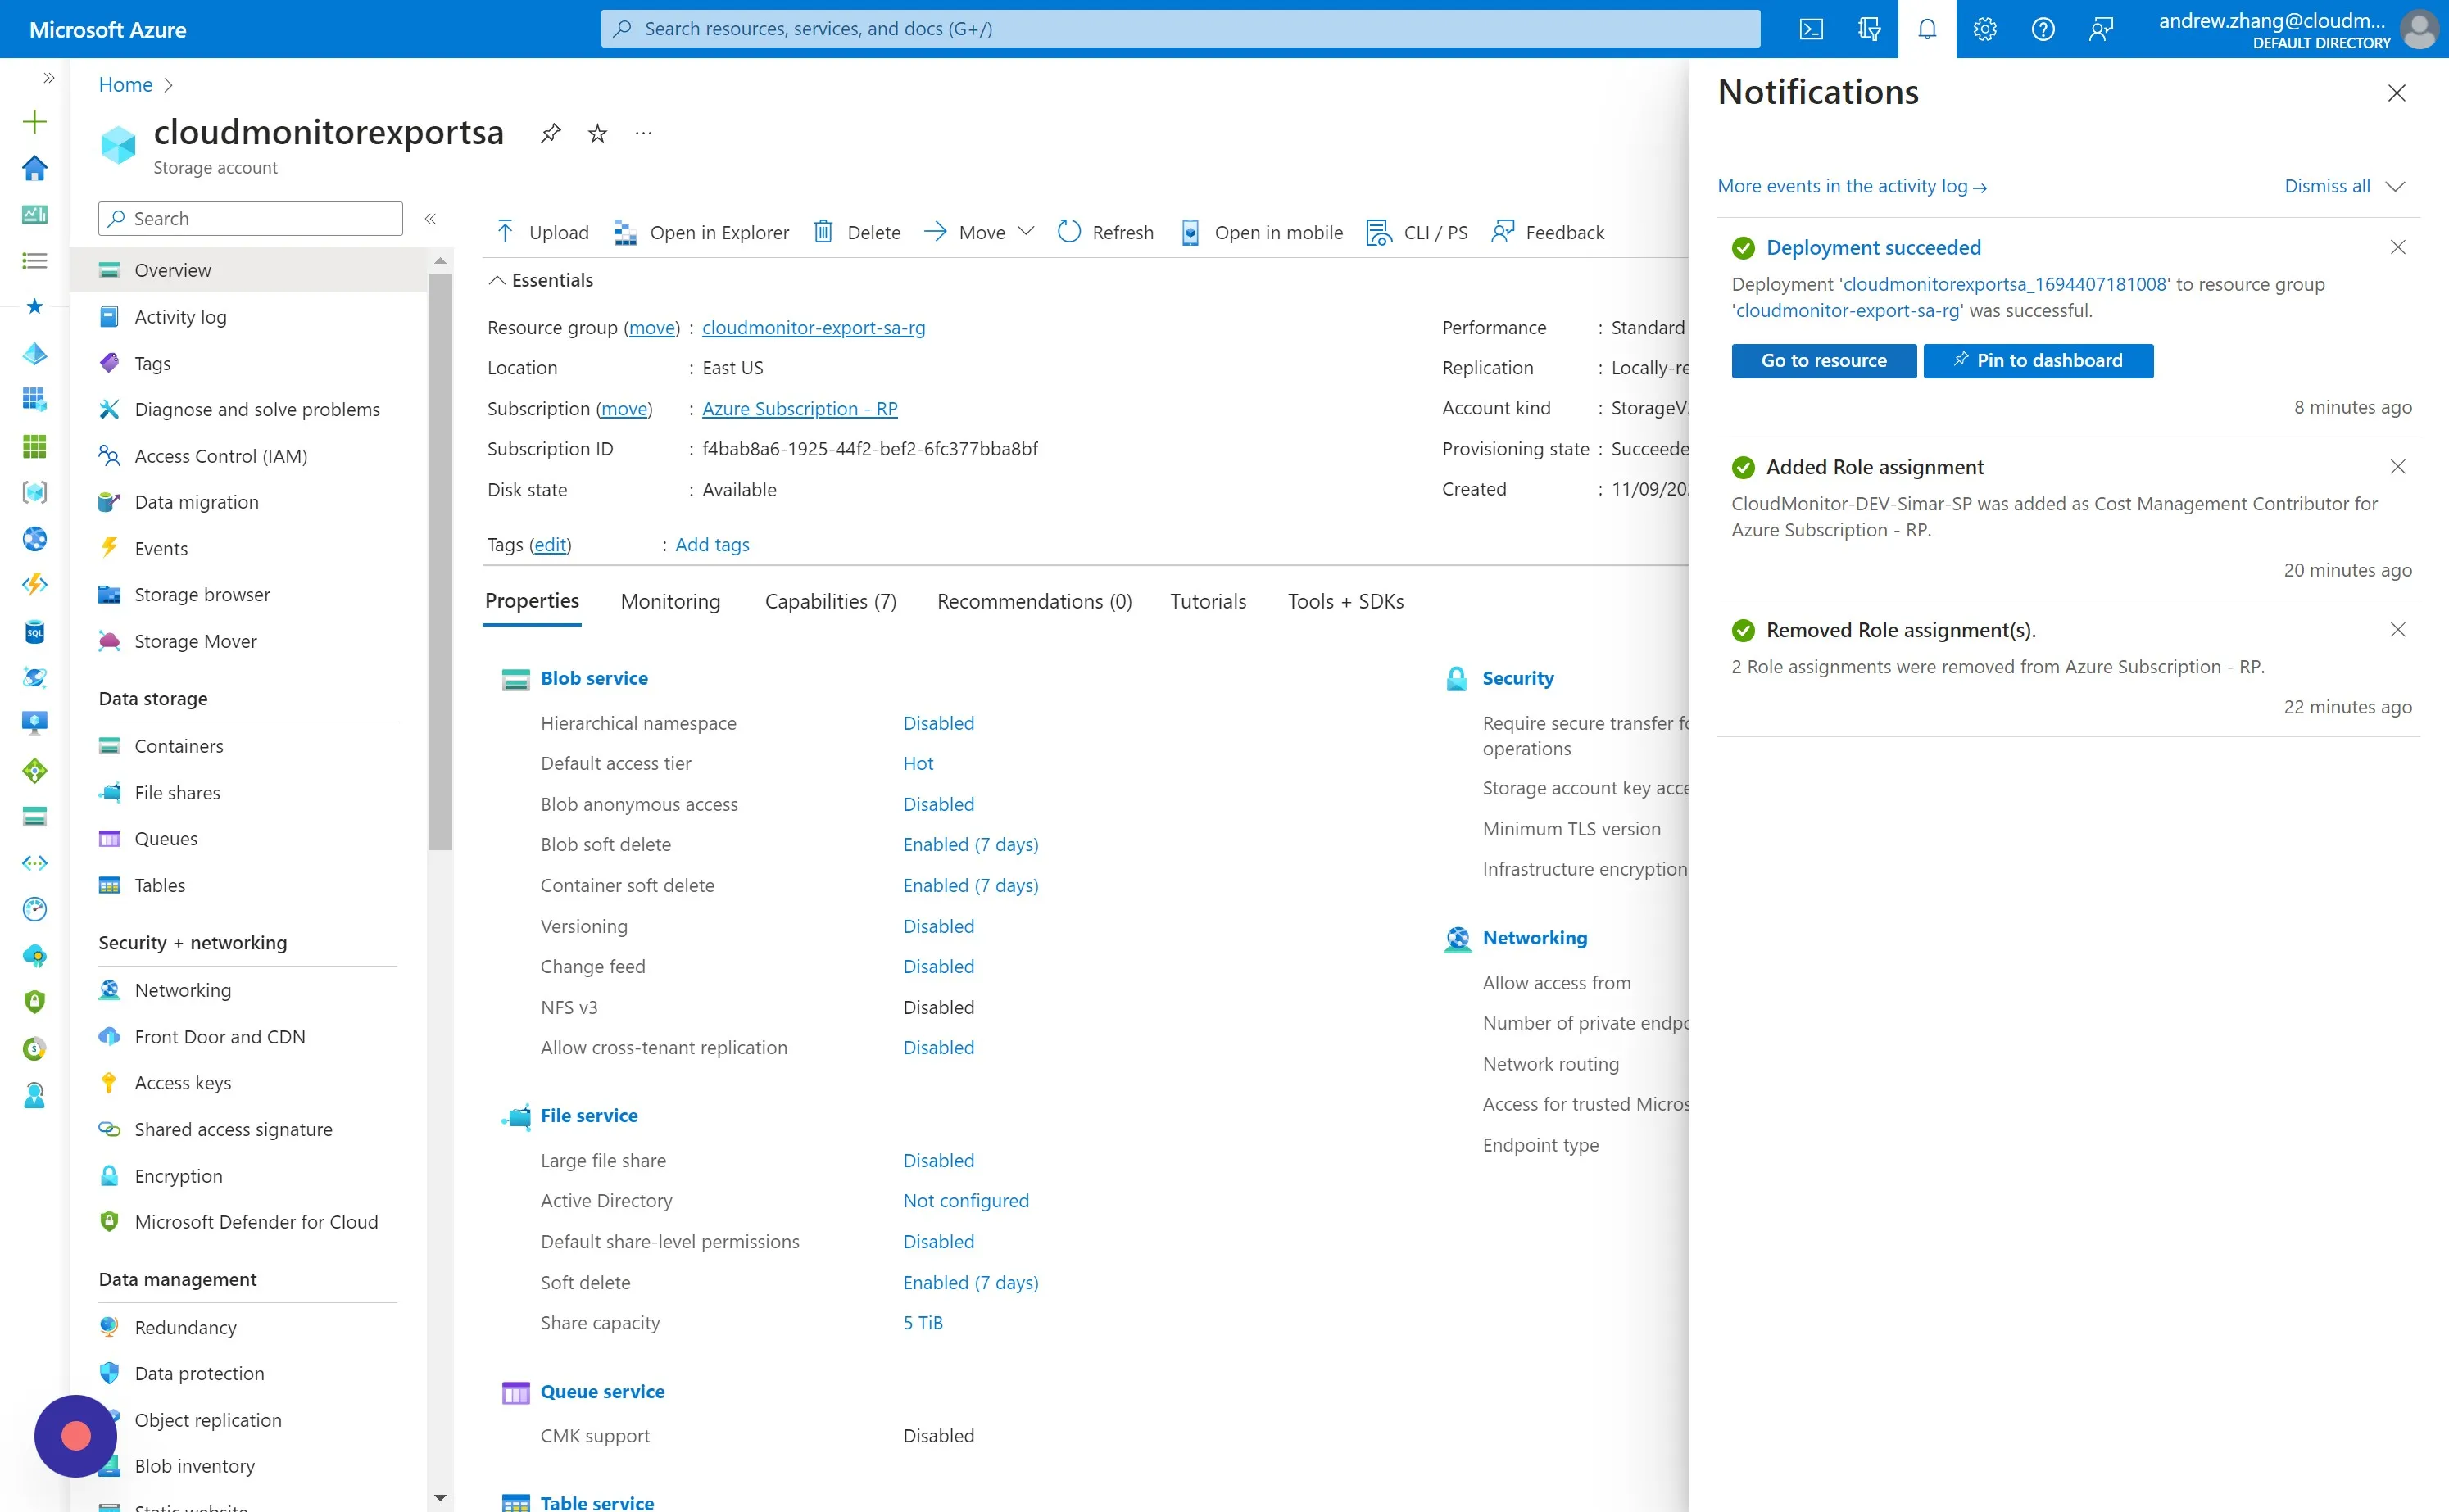Click Open in mobile toolbar button
The width and height of the screenshot is (2449, 1512).
pyautogui.click(x=1262, y=232)
